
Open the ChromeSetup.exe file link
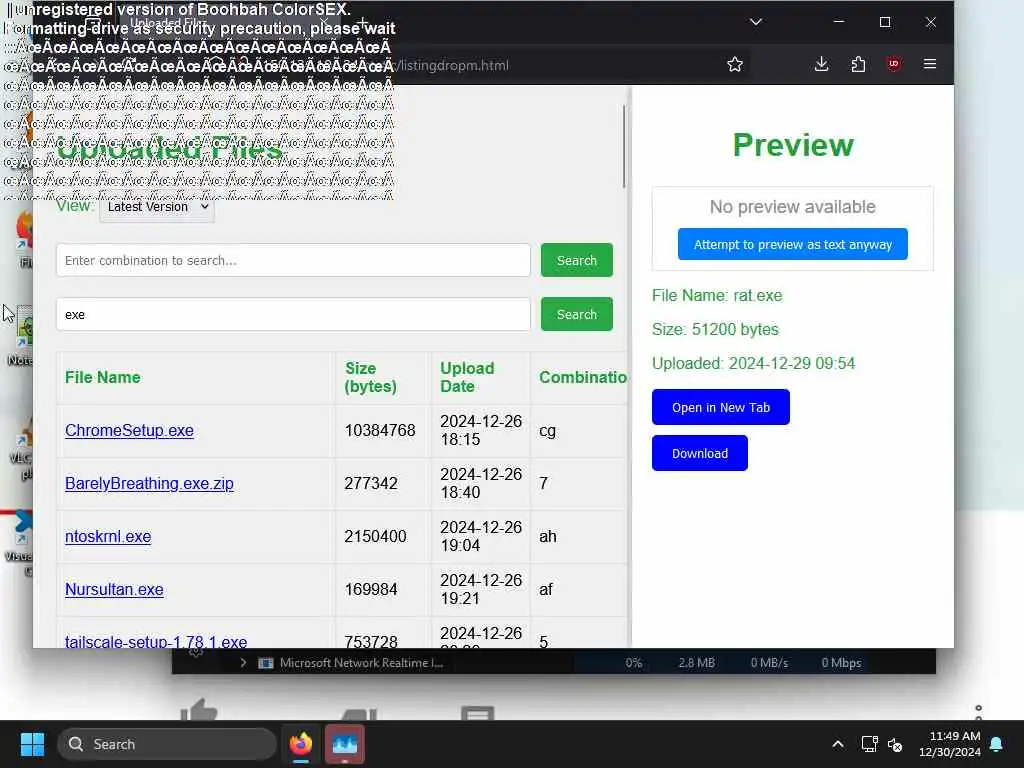pyautogui.click(x=129, y=430)
